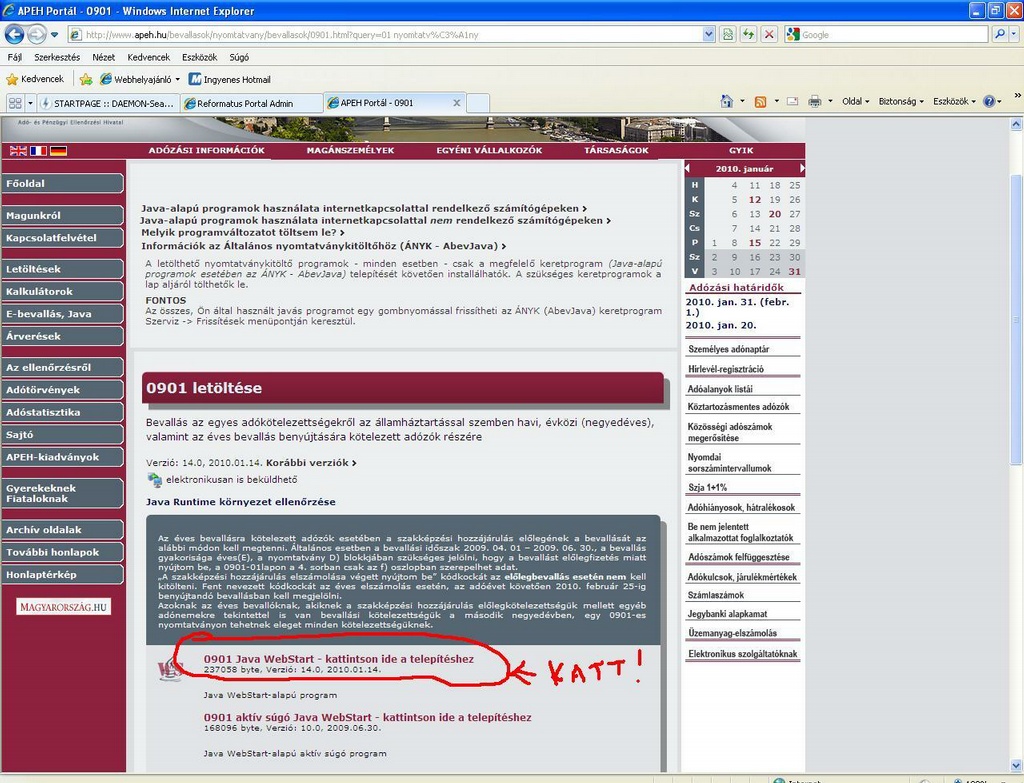Click the 0901 aktív súgó Java WebStart link
The image size is (1024, 783).
[x=368, y=717]
